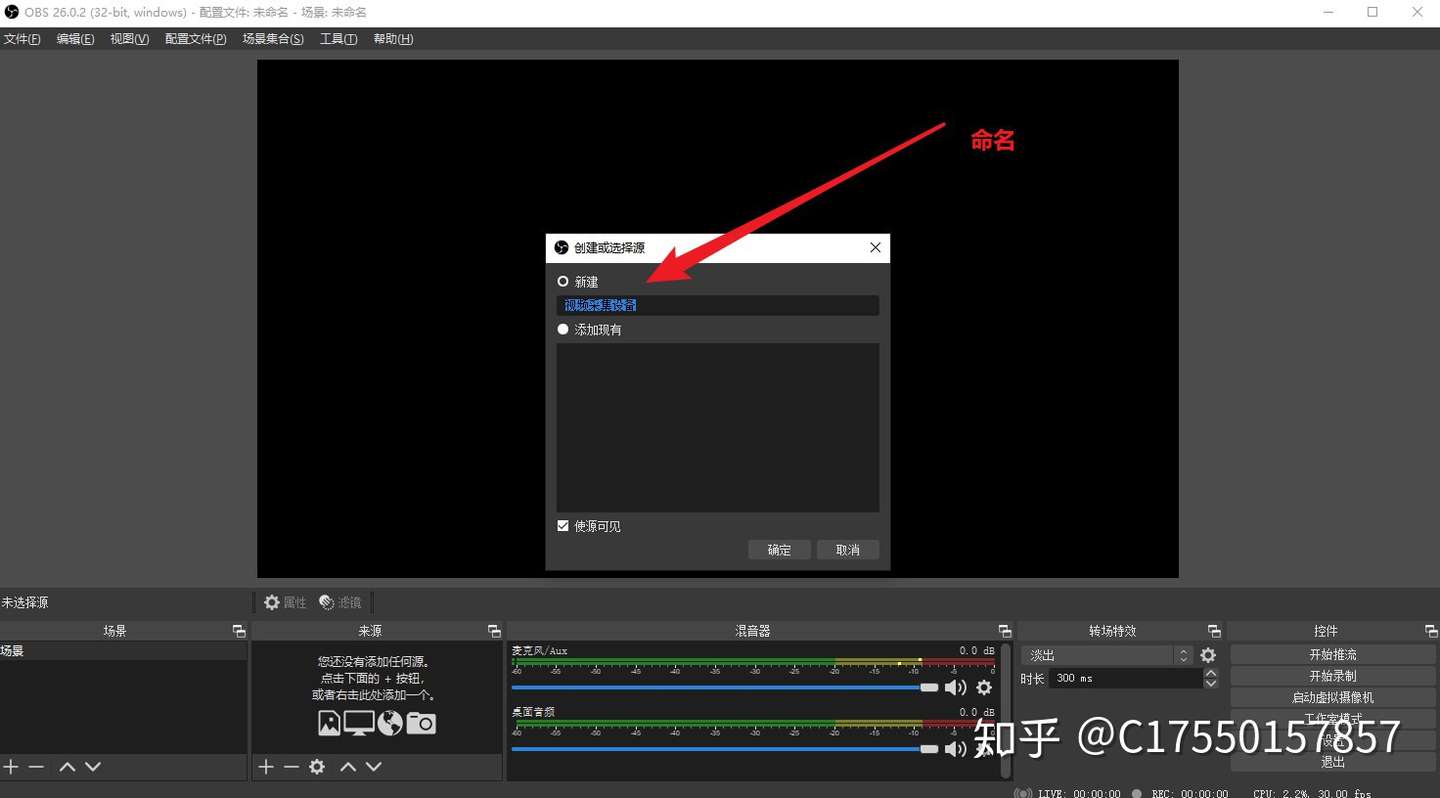Open the 编辑 menu
Viewport: 1440px width, 798px height.
point(75,39)
